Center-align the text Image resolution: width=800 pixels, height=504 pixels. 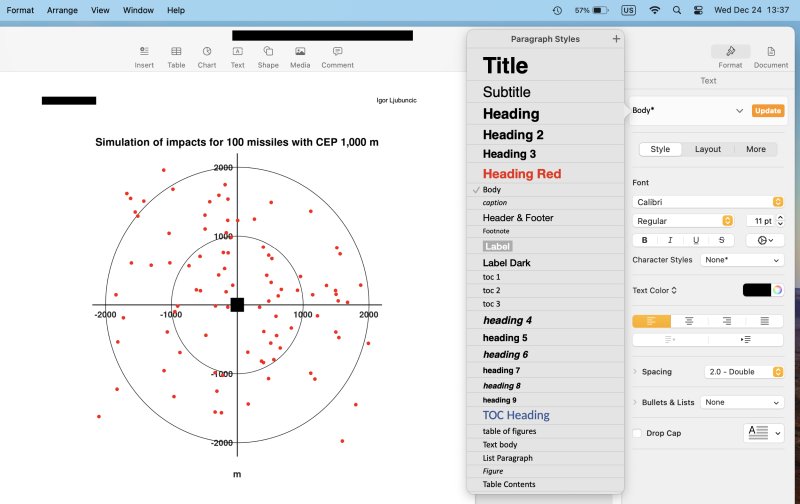pyautogui.click(x=689, y=321)
